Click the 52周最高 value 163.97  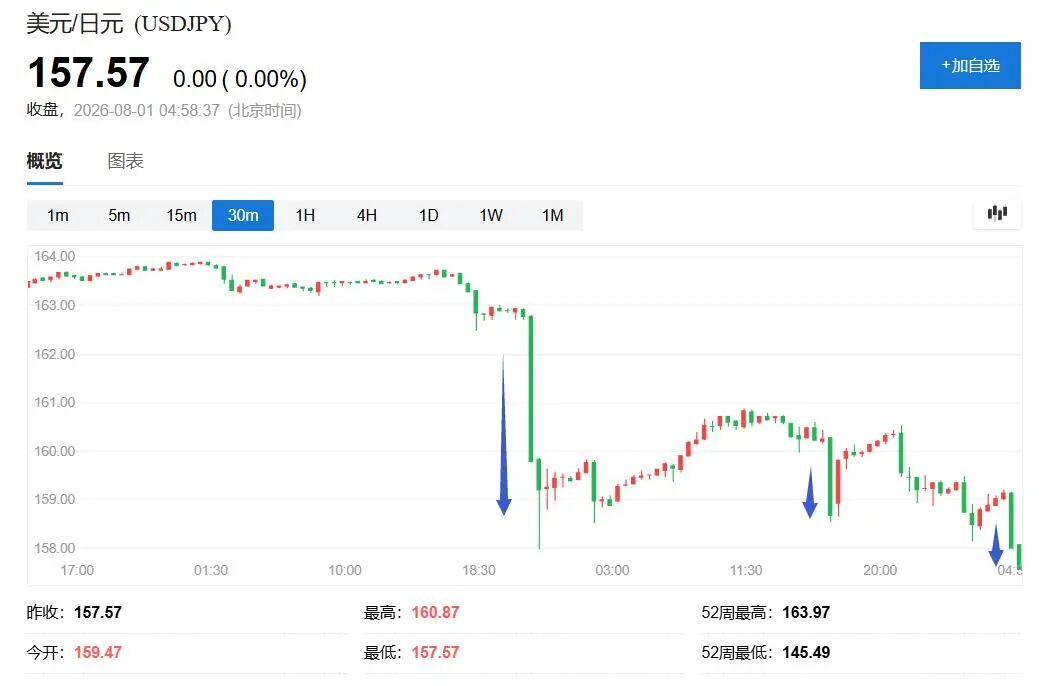pos(806,612)
